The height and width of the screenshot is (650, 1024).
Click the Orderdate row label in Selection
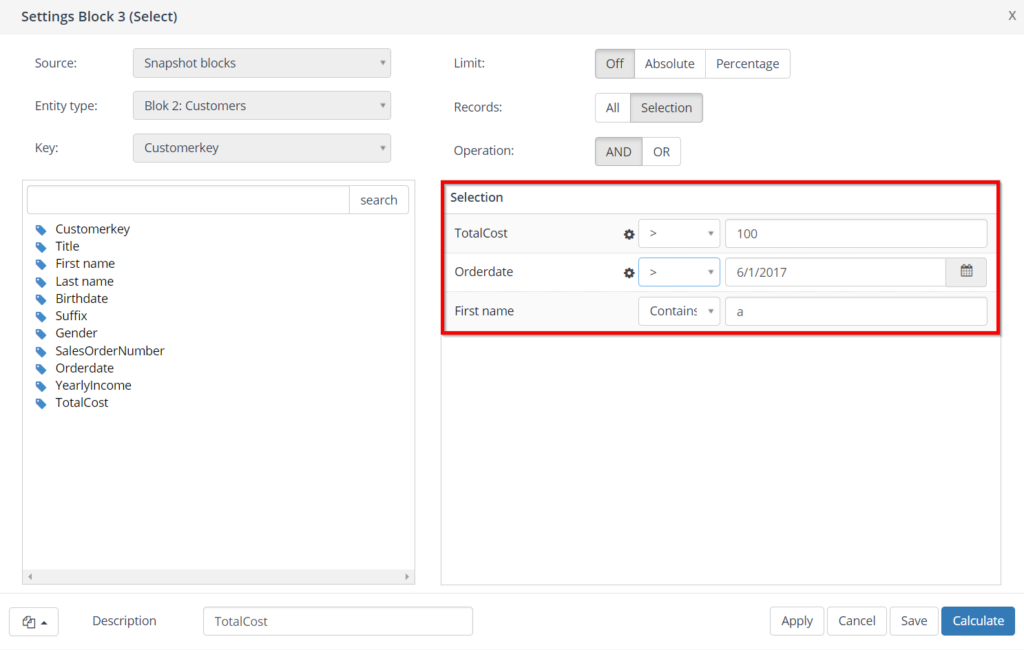point(484,272)
